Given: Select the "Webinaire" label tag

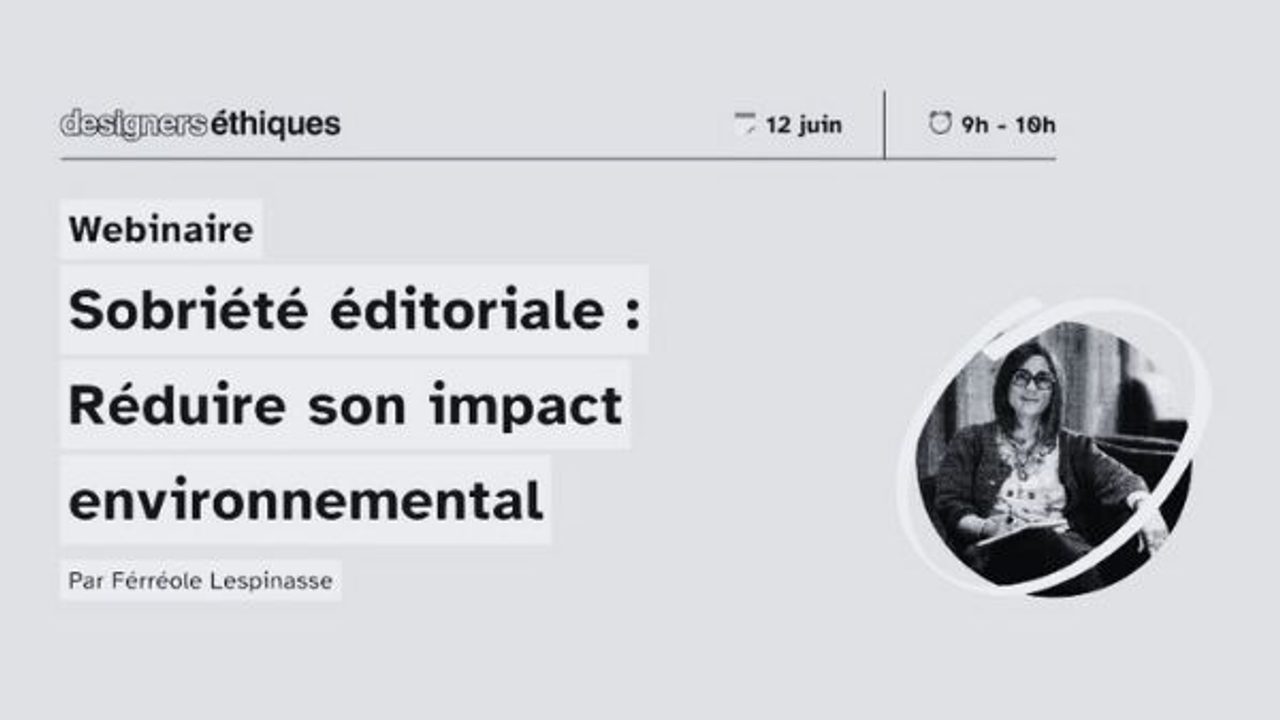Looking at the screenshot, I should point(161,230).
